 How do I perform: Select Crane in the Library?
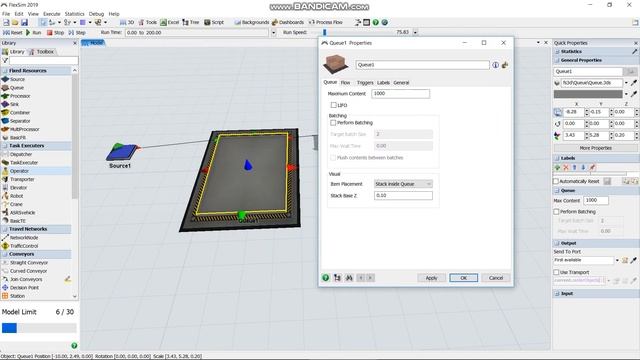point(13,204)
